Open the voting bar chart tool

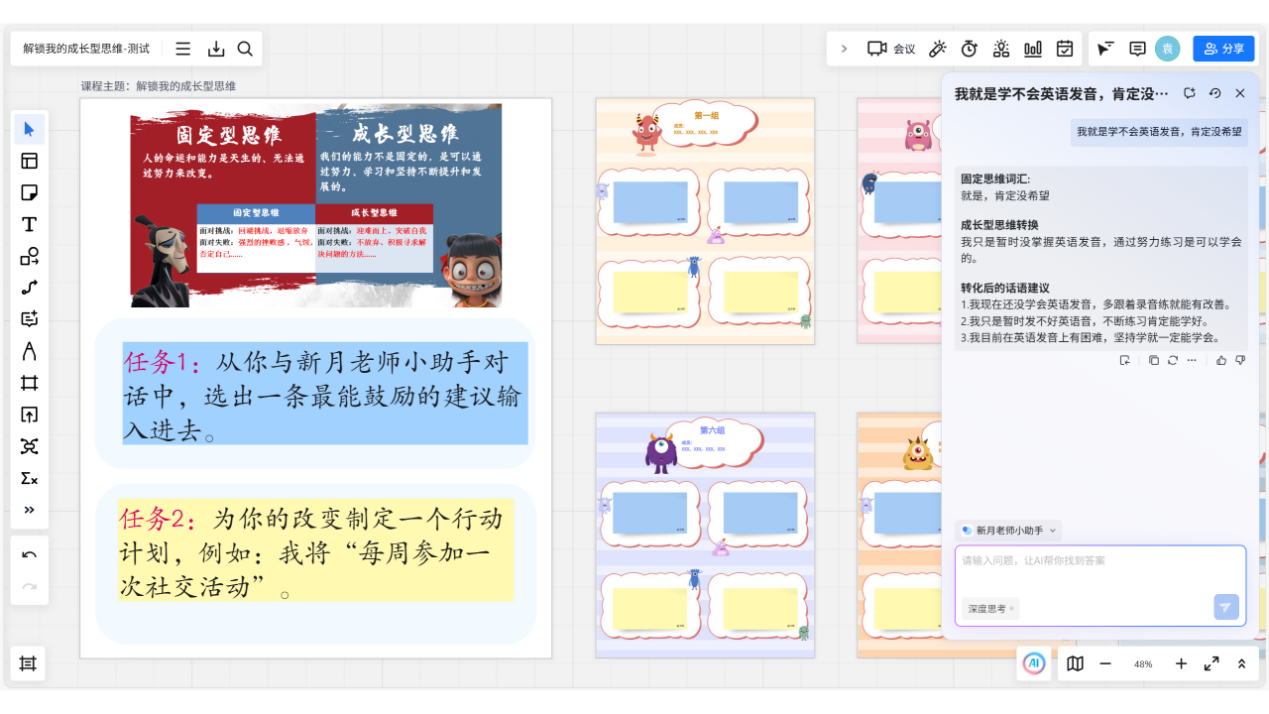click(x=1033, y=48)
